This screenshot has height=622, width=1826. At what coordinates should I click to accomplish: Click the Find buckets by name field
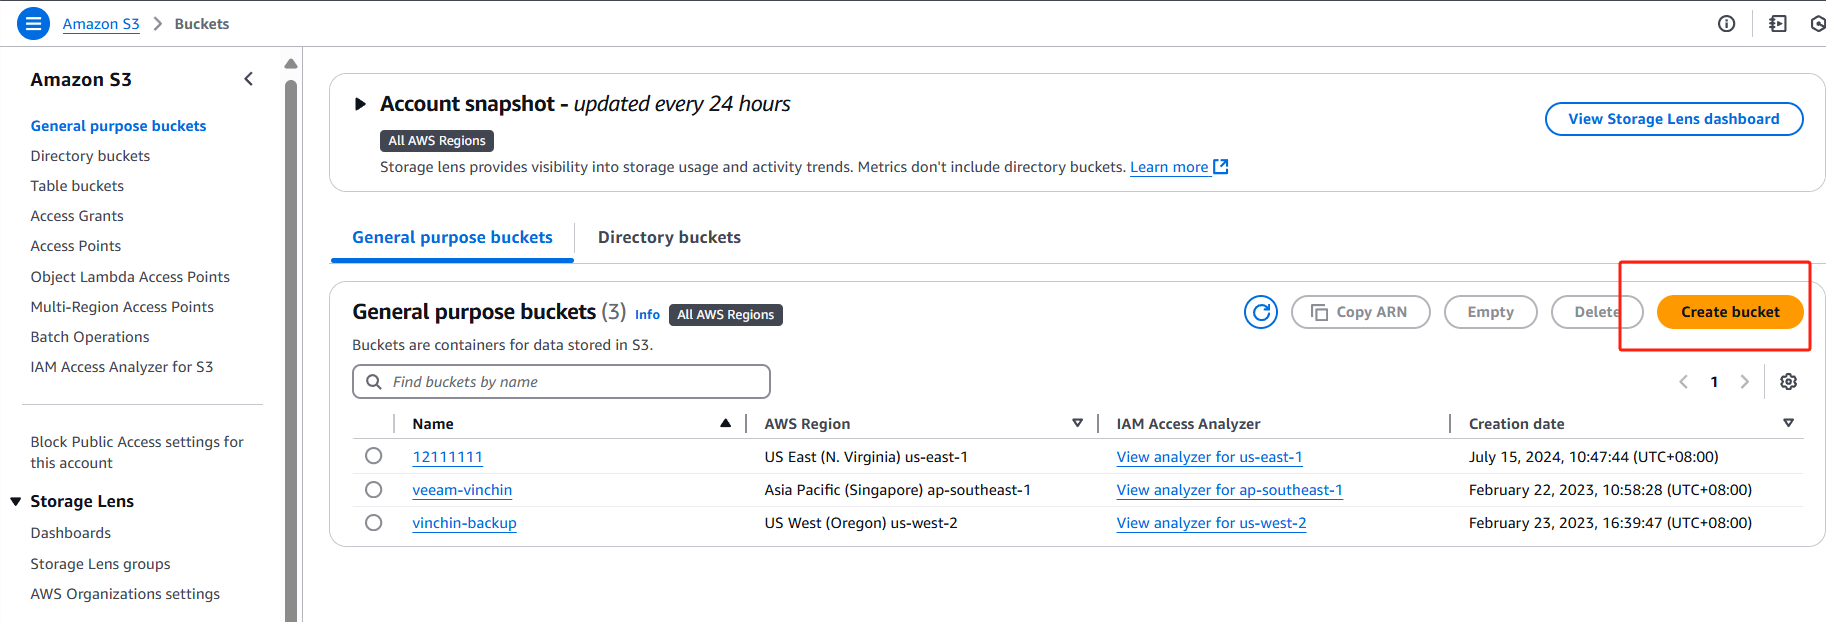[x=561, y=382]
